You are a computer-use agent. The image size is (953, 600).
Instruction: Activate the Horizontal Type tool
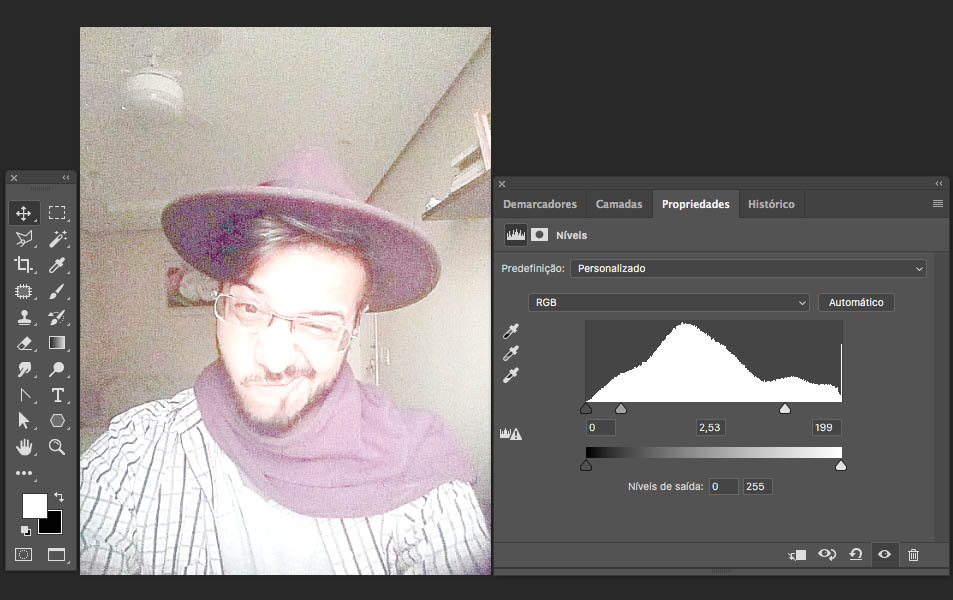point(58,395)
